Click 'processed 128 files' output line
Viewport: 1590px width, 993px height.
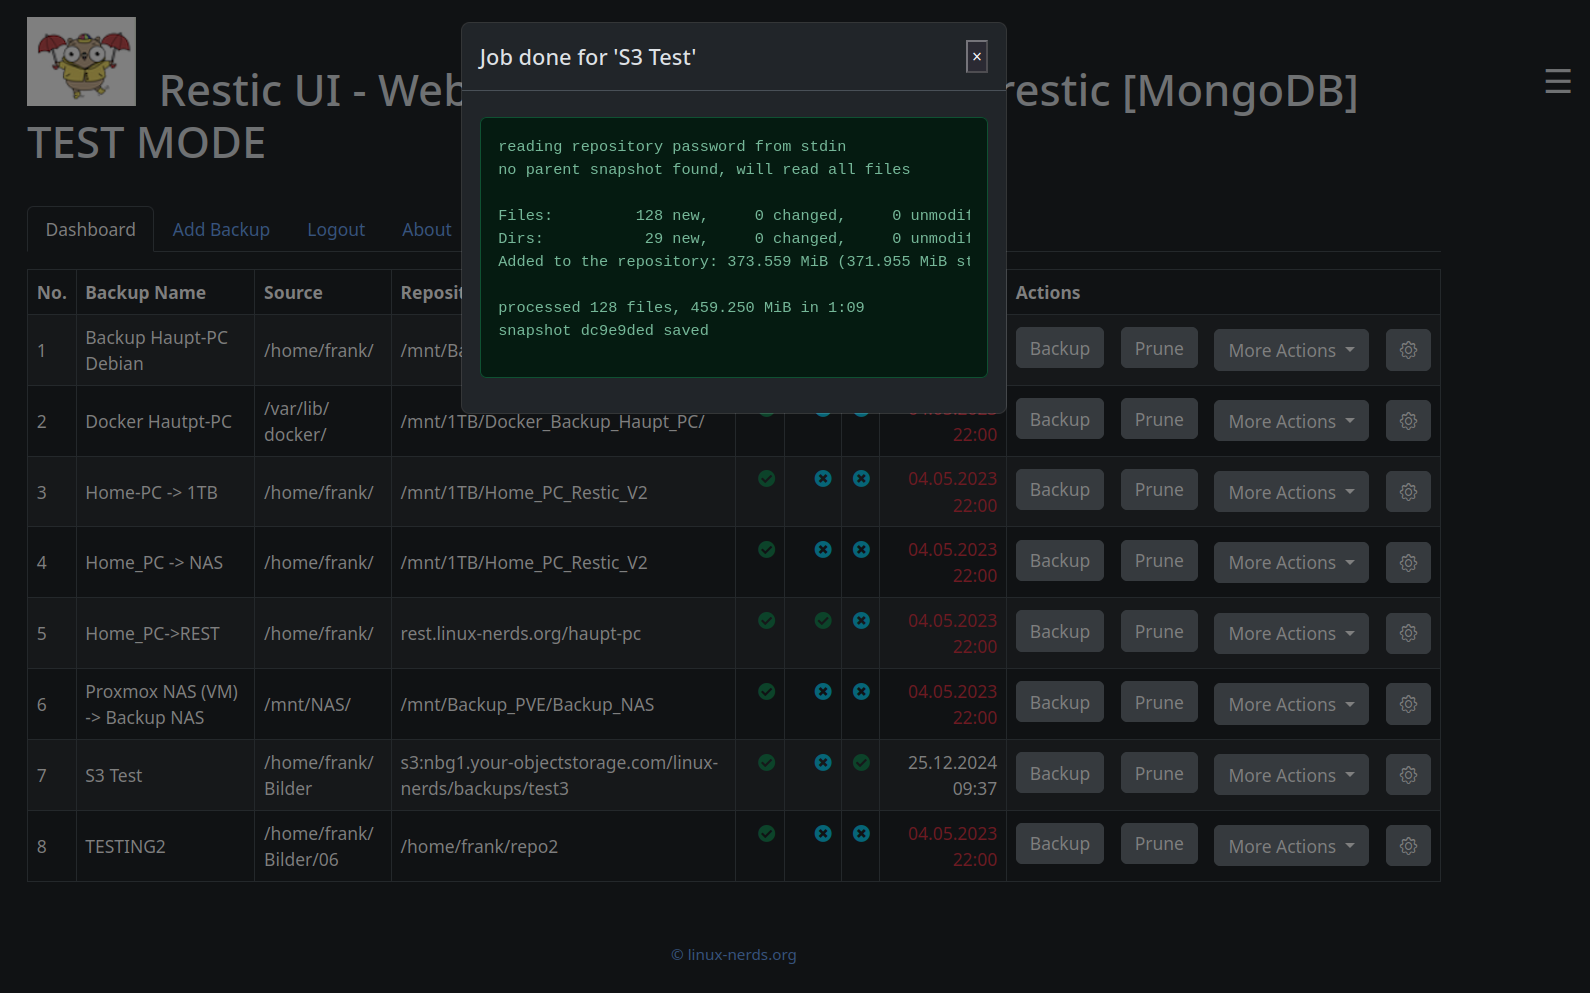click(681, 308)
